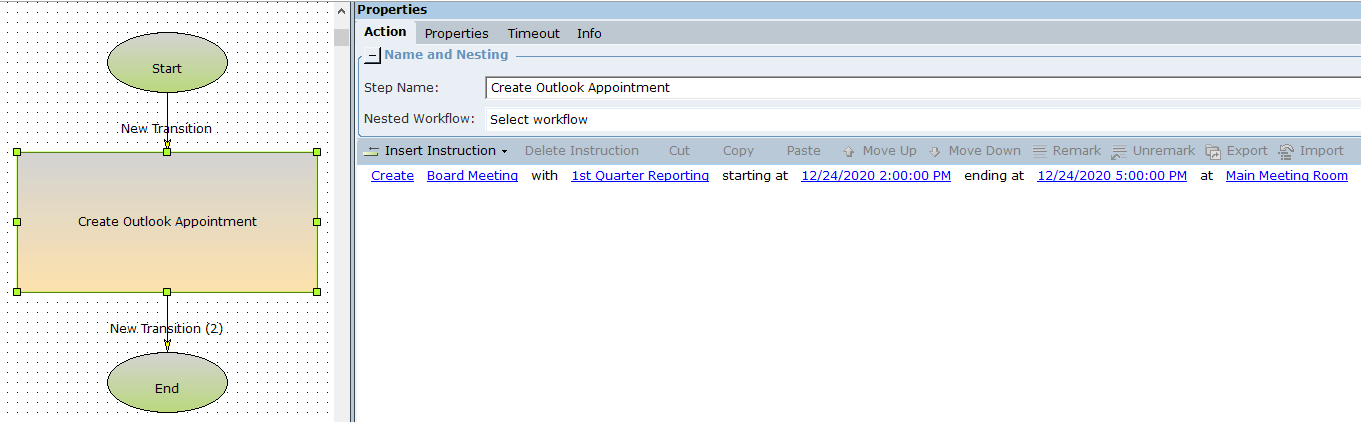This screenshot has width=1361, height=422.
Task: Click the Move Up arrow icon
Action: (849, 152)
